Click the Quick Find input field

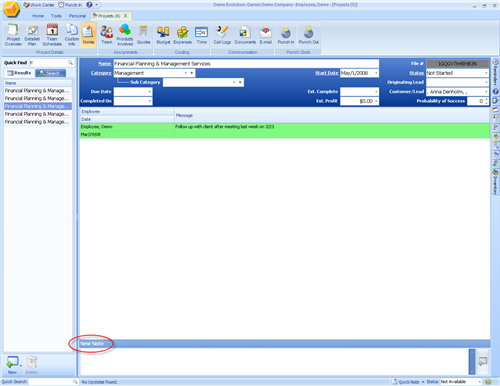(51, 63)
